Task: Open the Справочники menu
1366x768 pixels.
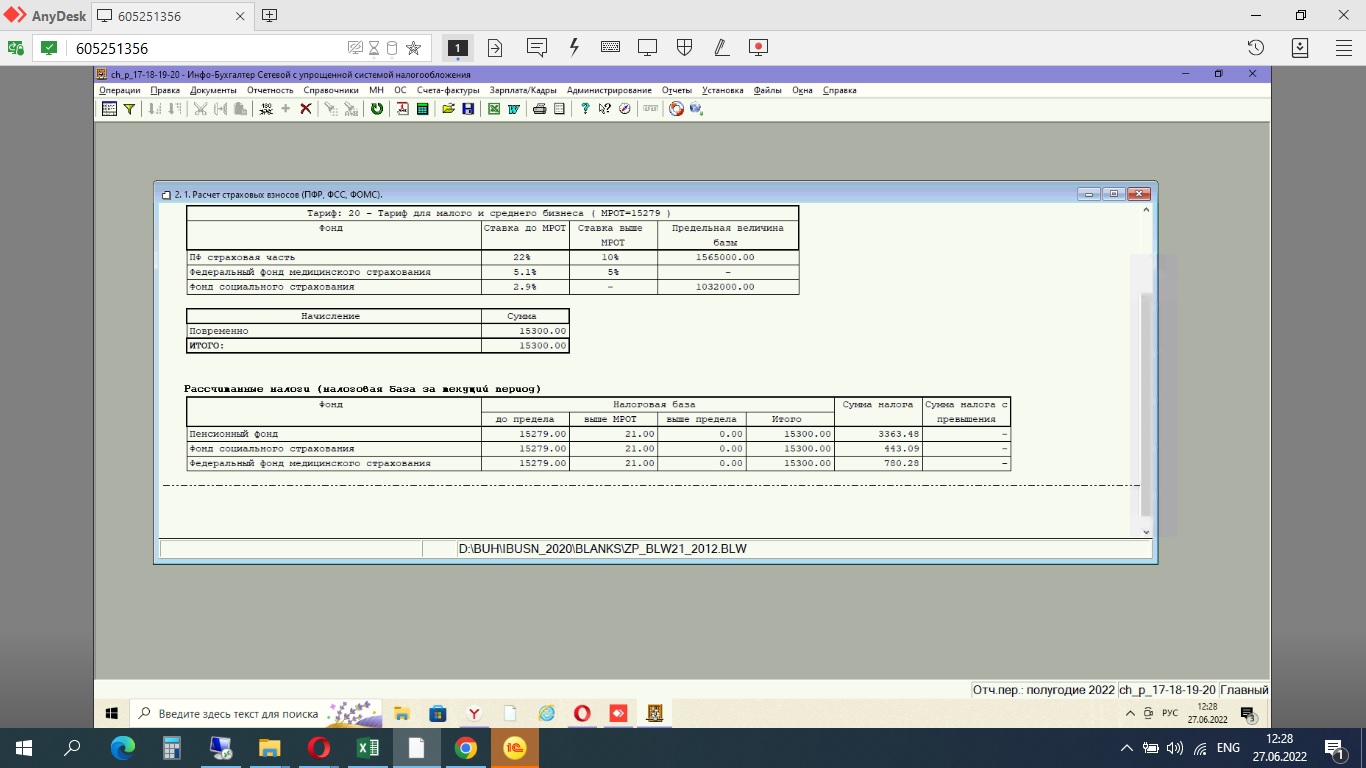Action: (331, 90)
